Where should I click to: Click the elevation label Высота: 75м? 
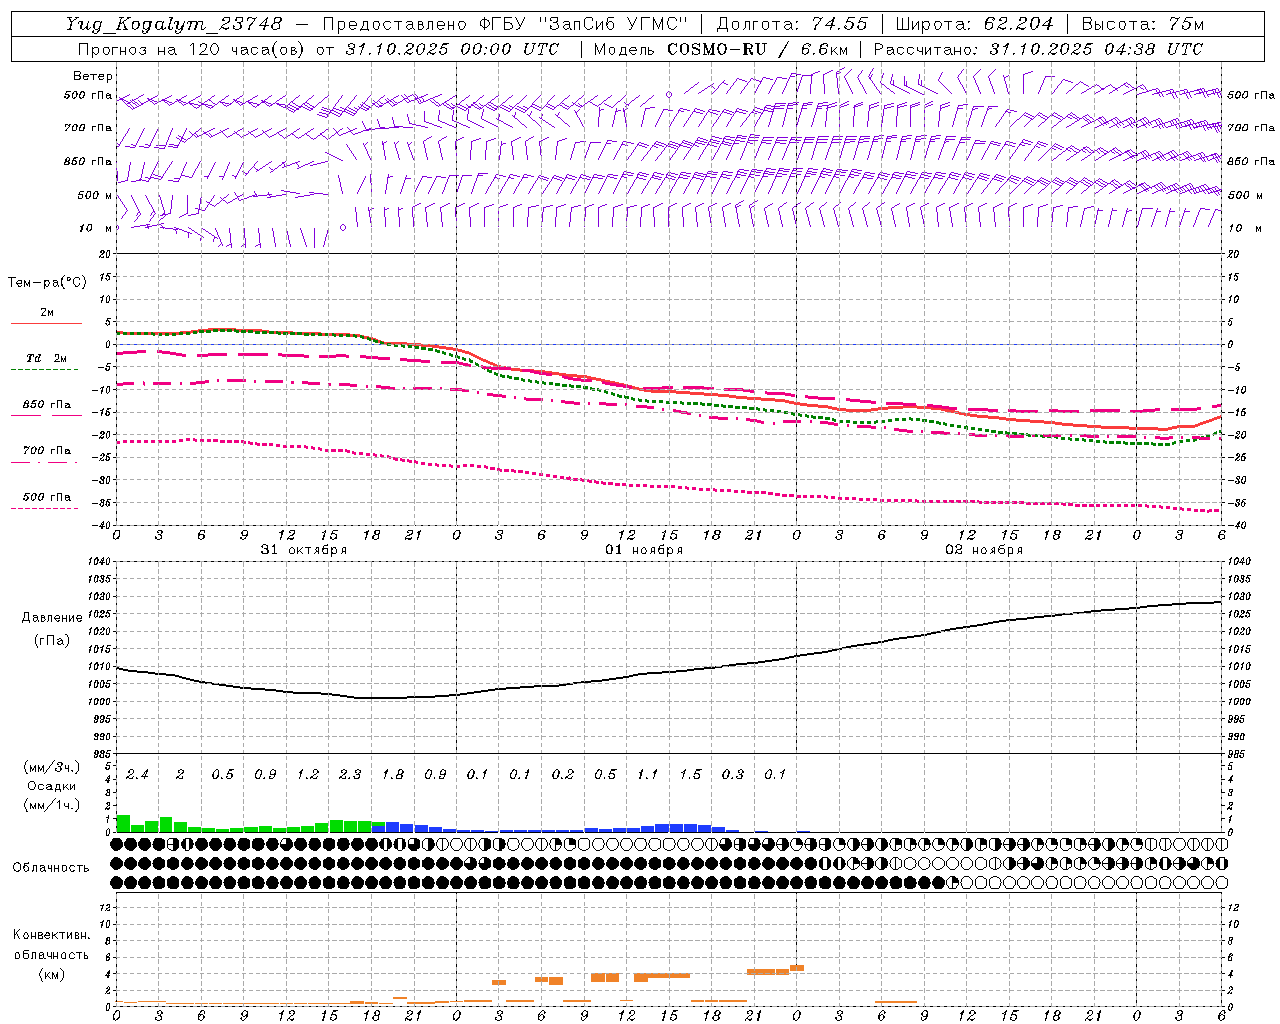pyautogui.click(x=1142, y=24)
